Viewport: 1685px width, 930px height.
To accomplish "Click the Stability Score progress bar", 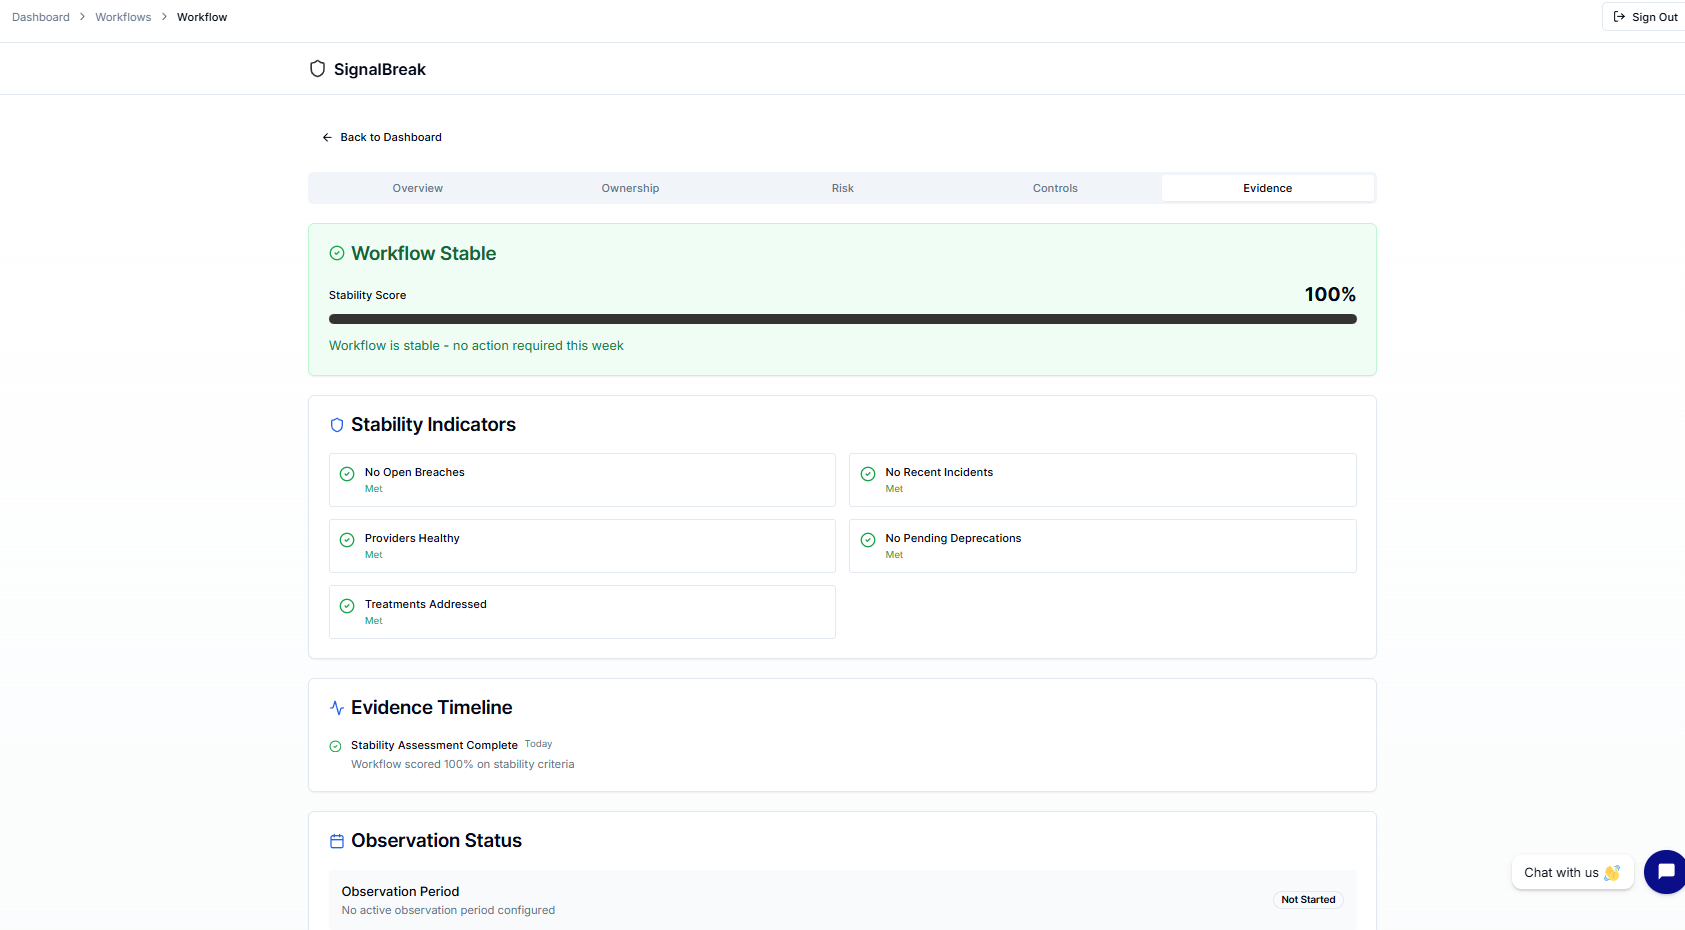I will 842,318.
